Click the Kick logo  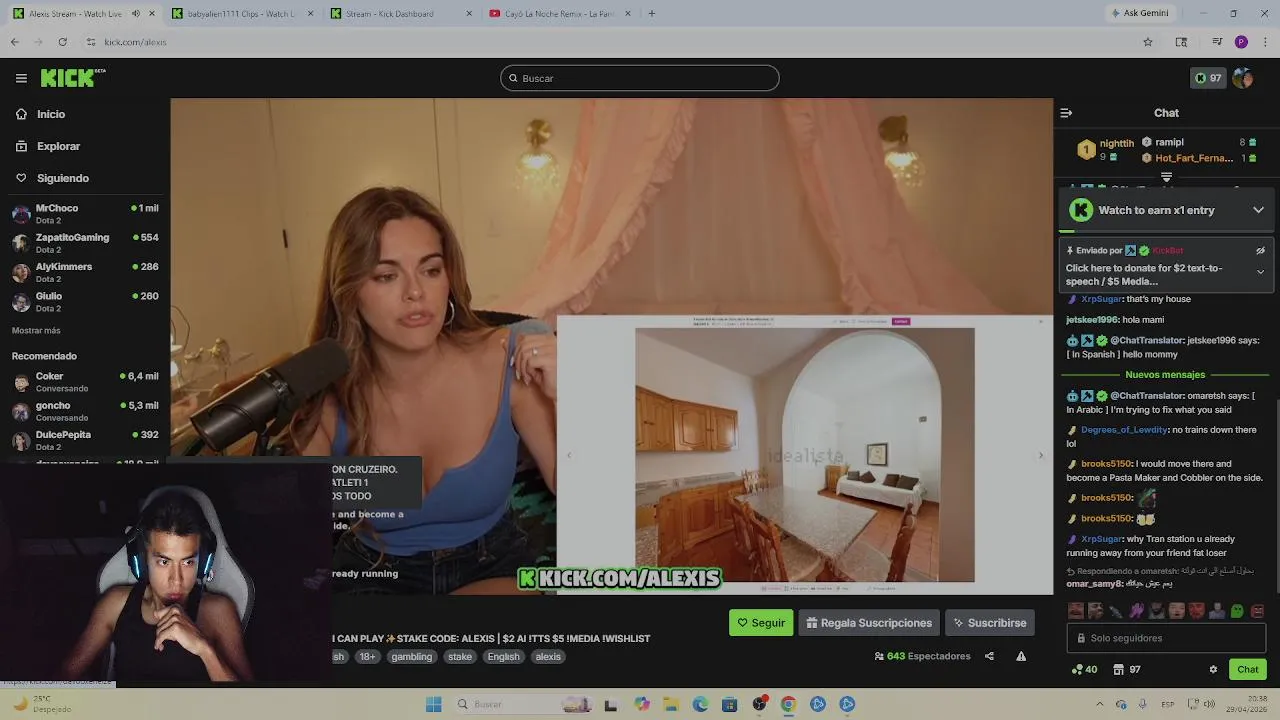click(x=72, y=78)
